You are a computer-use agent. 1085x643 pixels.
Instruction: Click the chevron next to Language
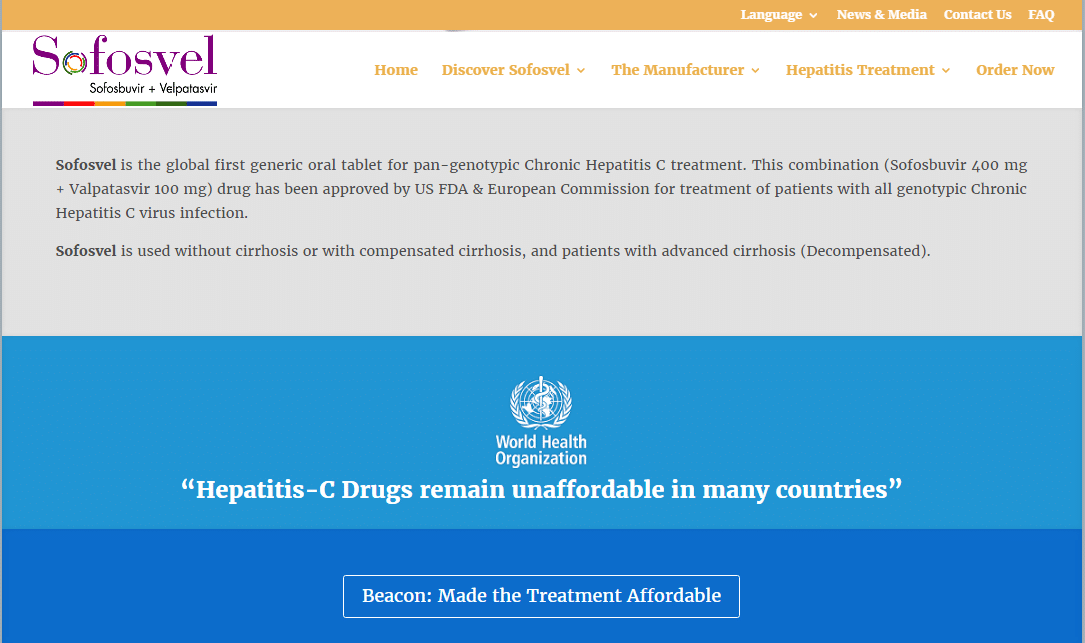[813, 15]
